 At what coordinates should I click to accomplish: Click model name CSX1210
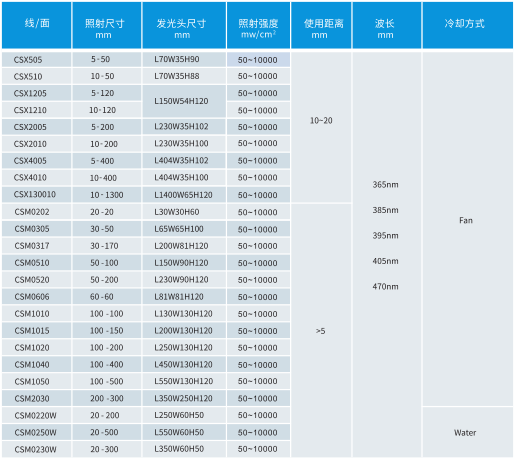point(36,110)
